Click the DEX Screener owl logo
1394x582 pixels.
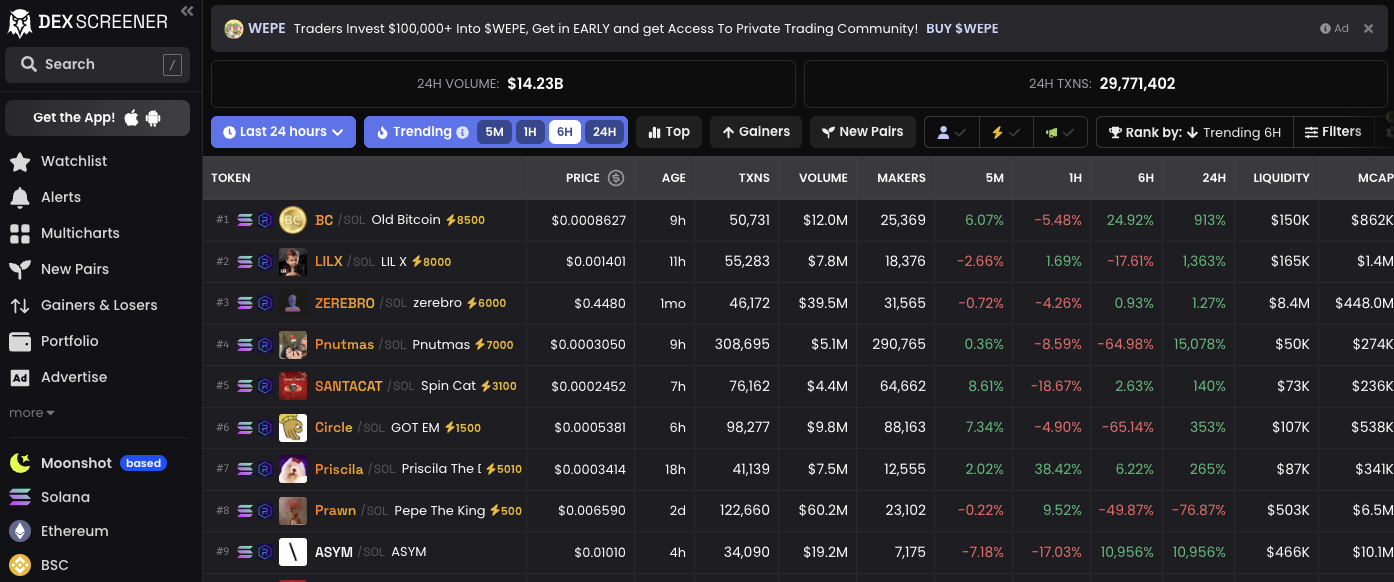(20, 22)
